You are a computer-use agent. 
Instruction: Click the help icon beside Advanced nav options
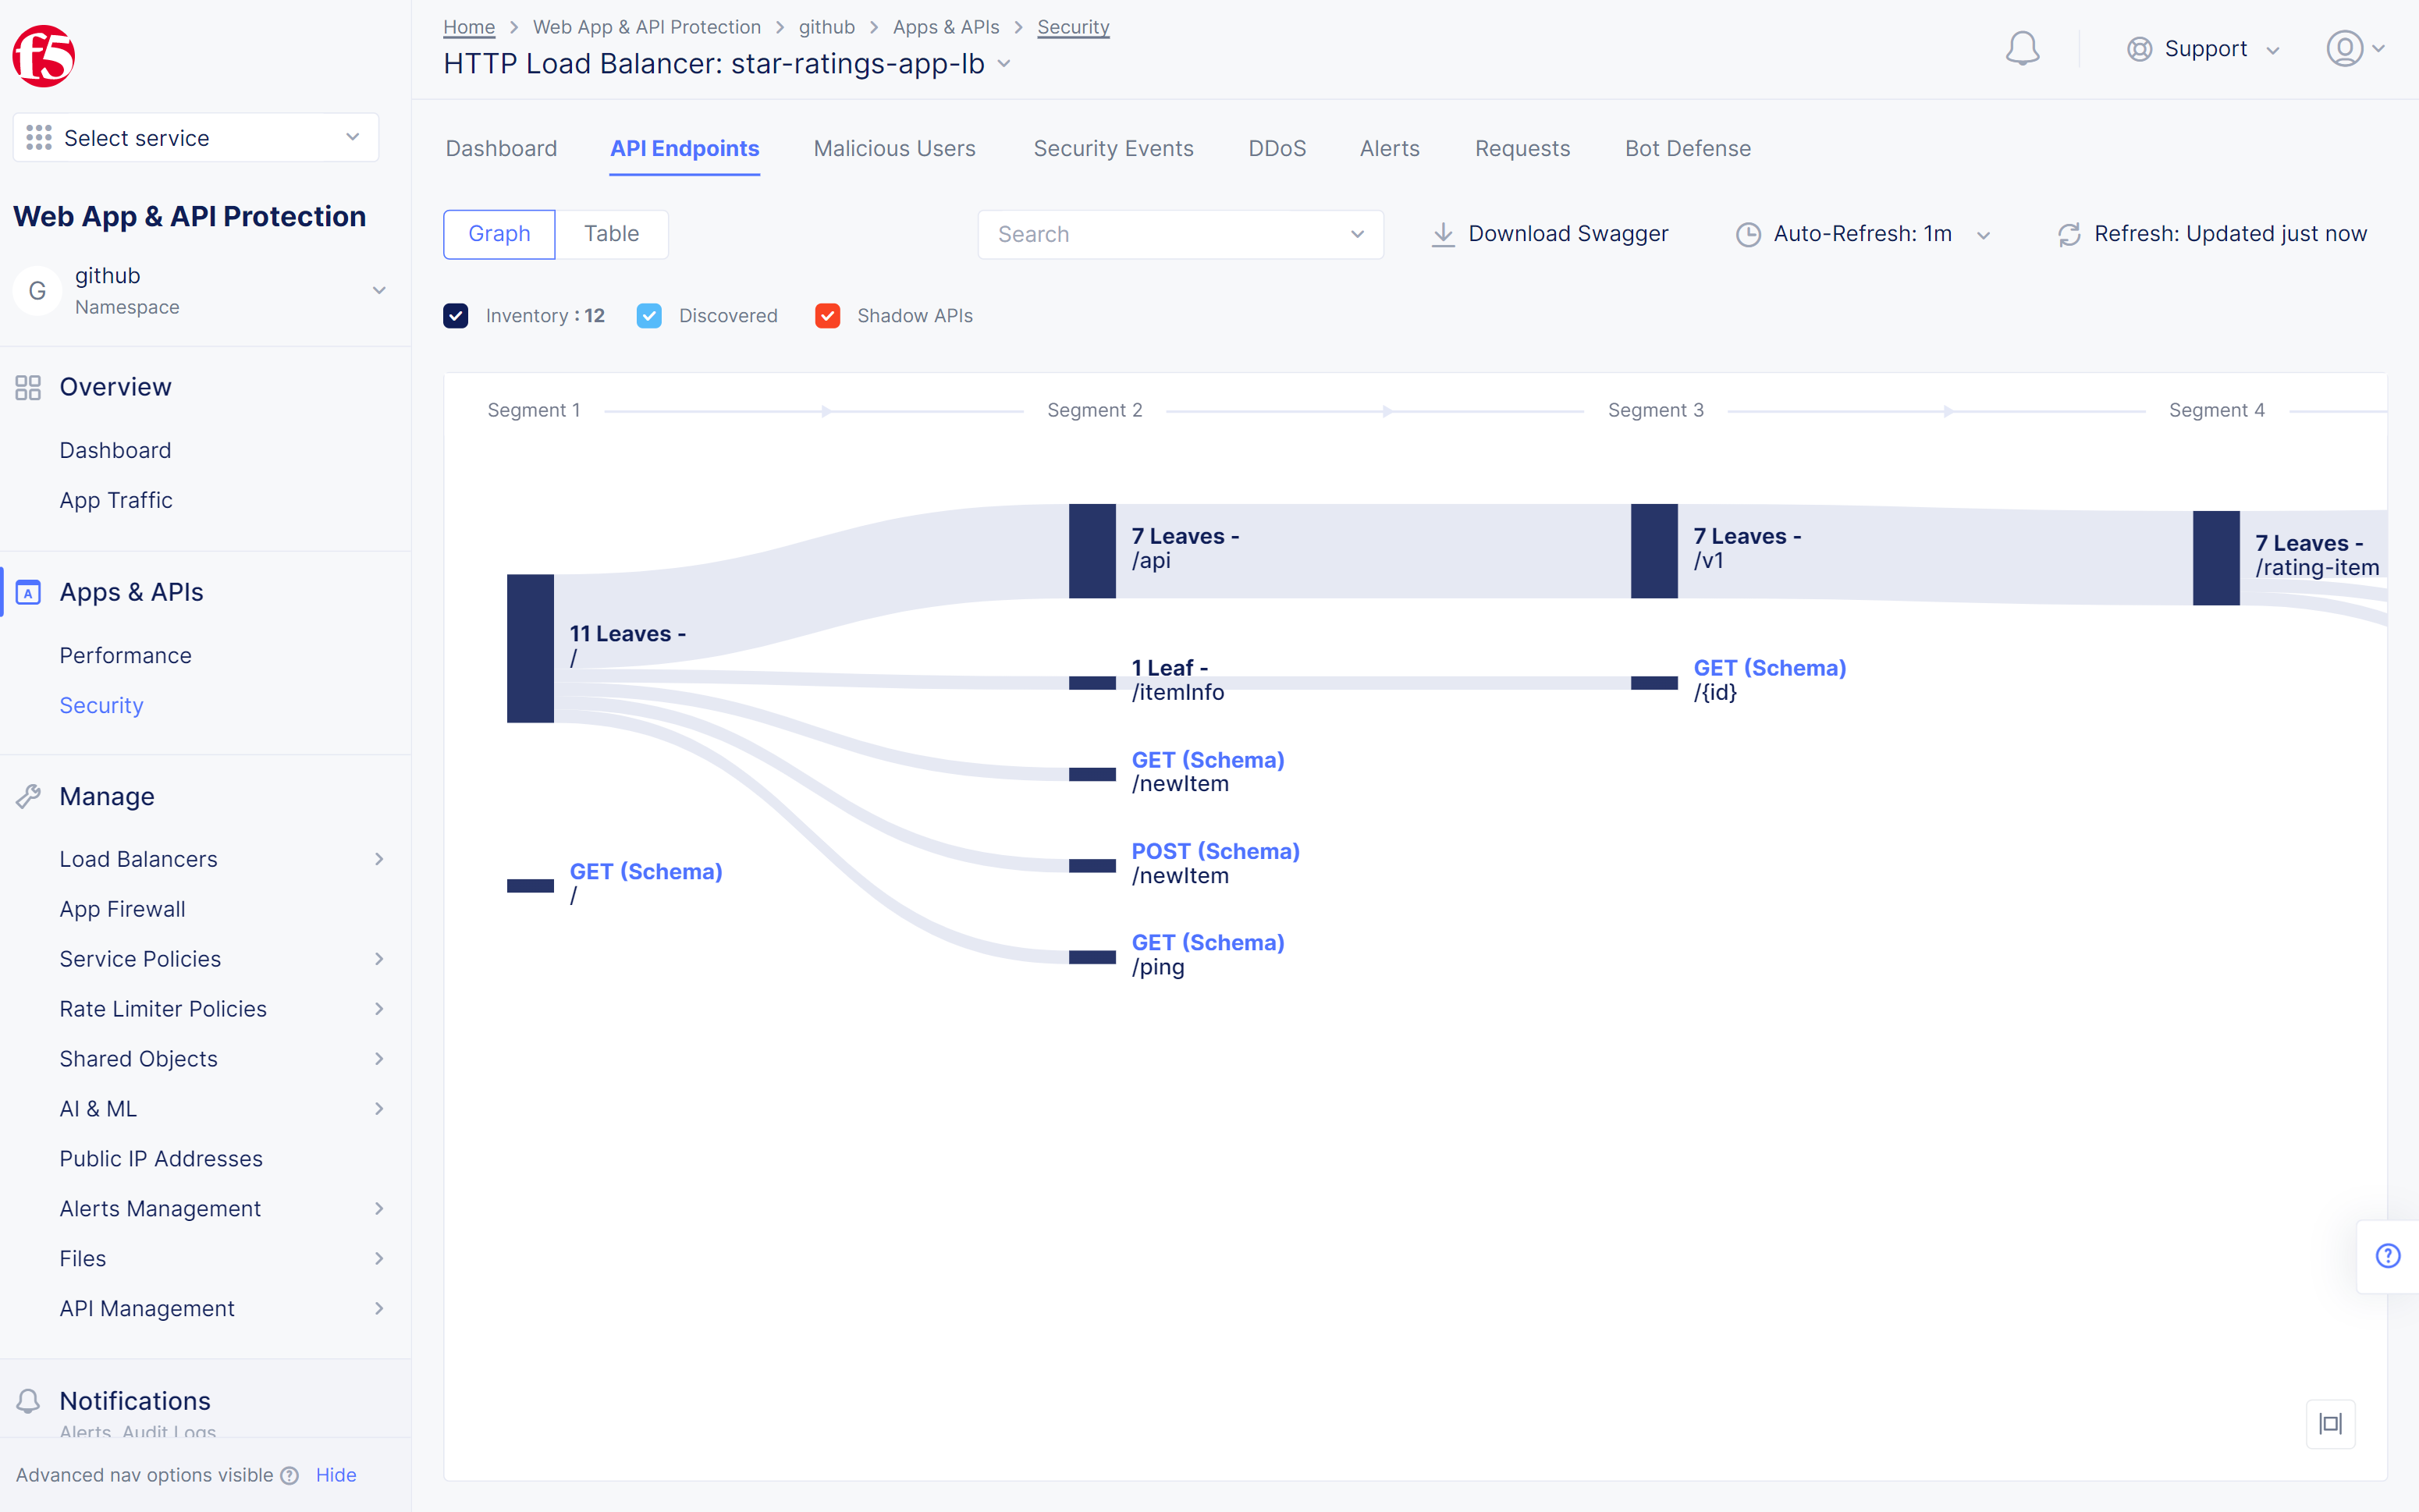(290, 1475)
